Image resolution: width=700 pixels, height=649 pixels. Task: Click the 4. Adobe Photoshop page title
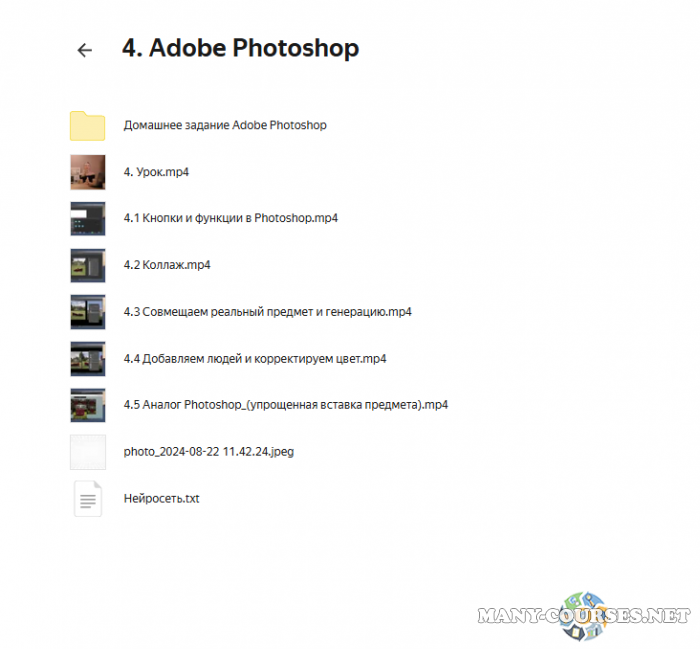(240, 48)
